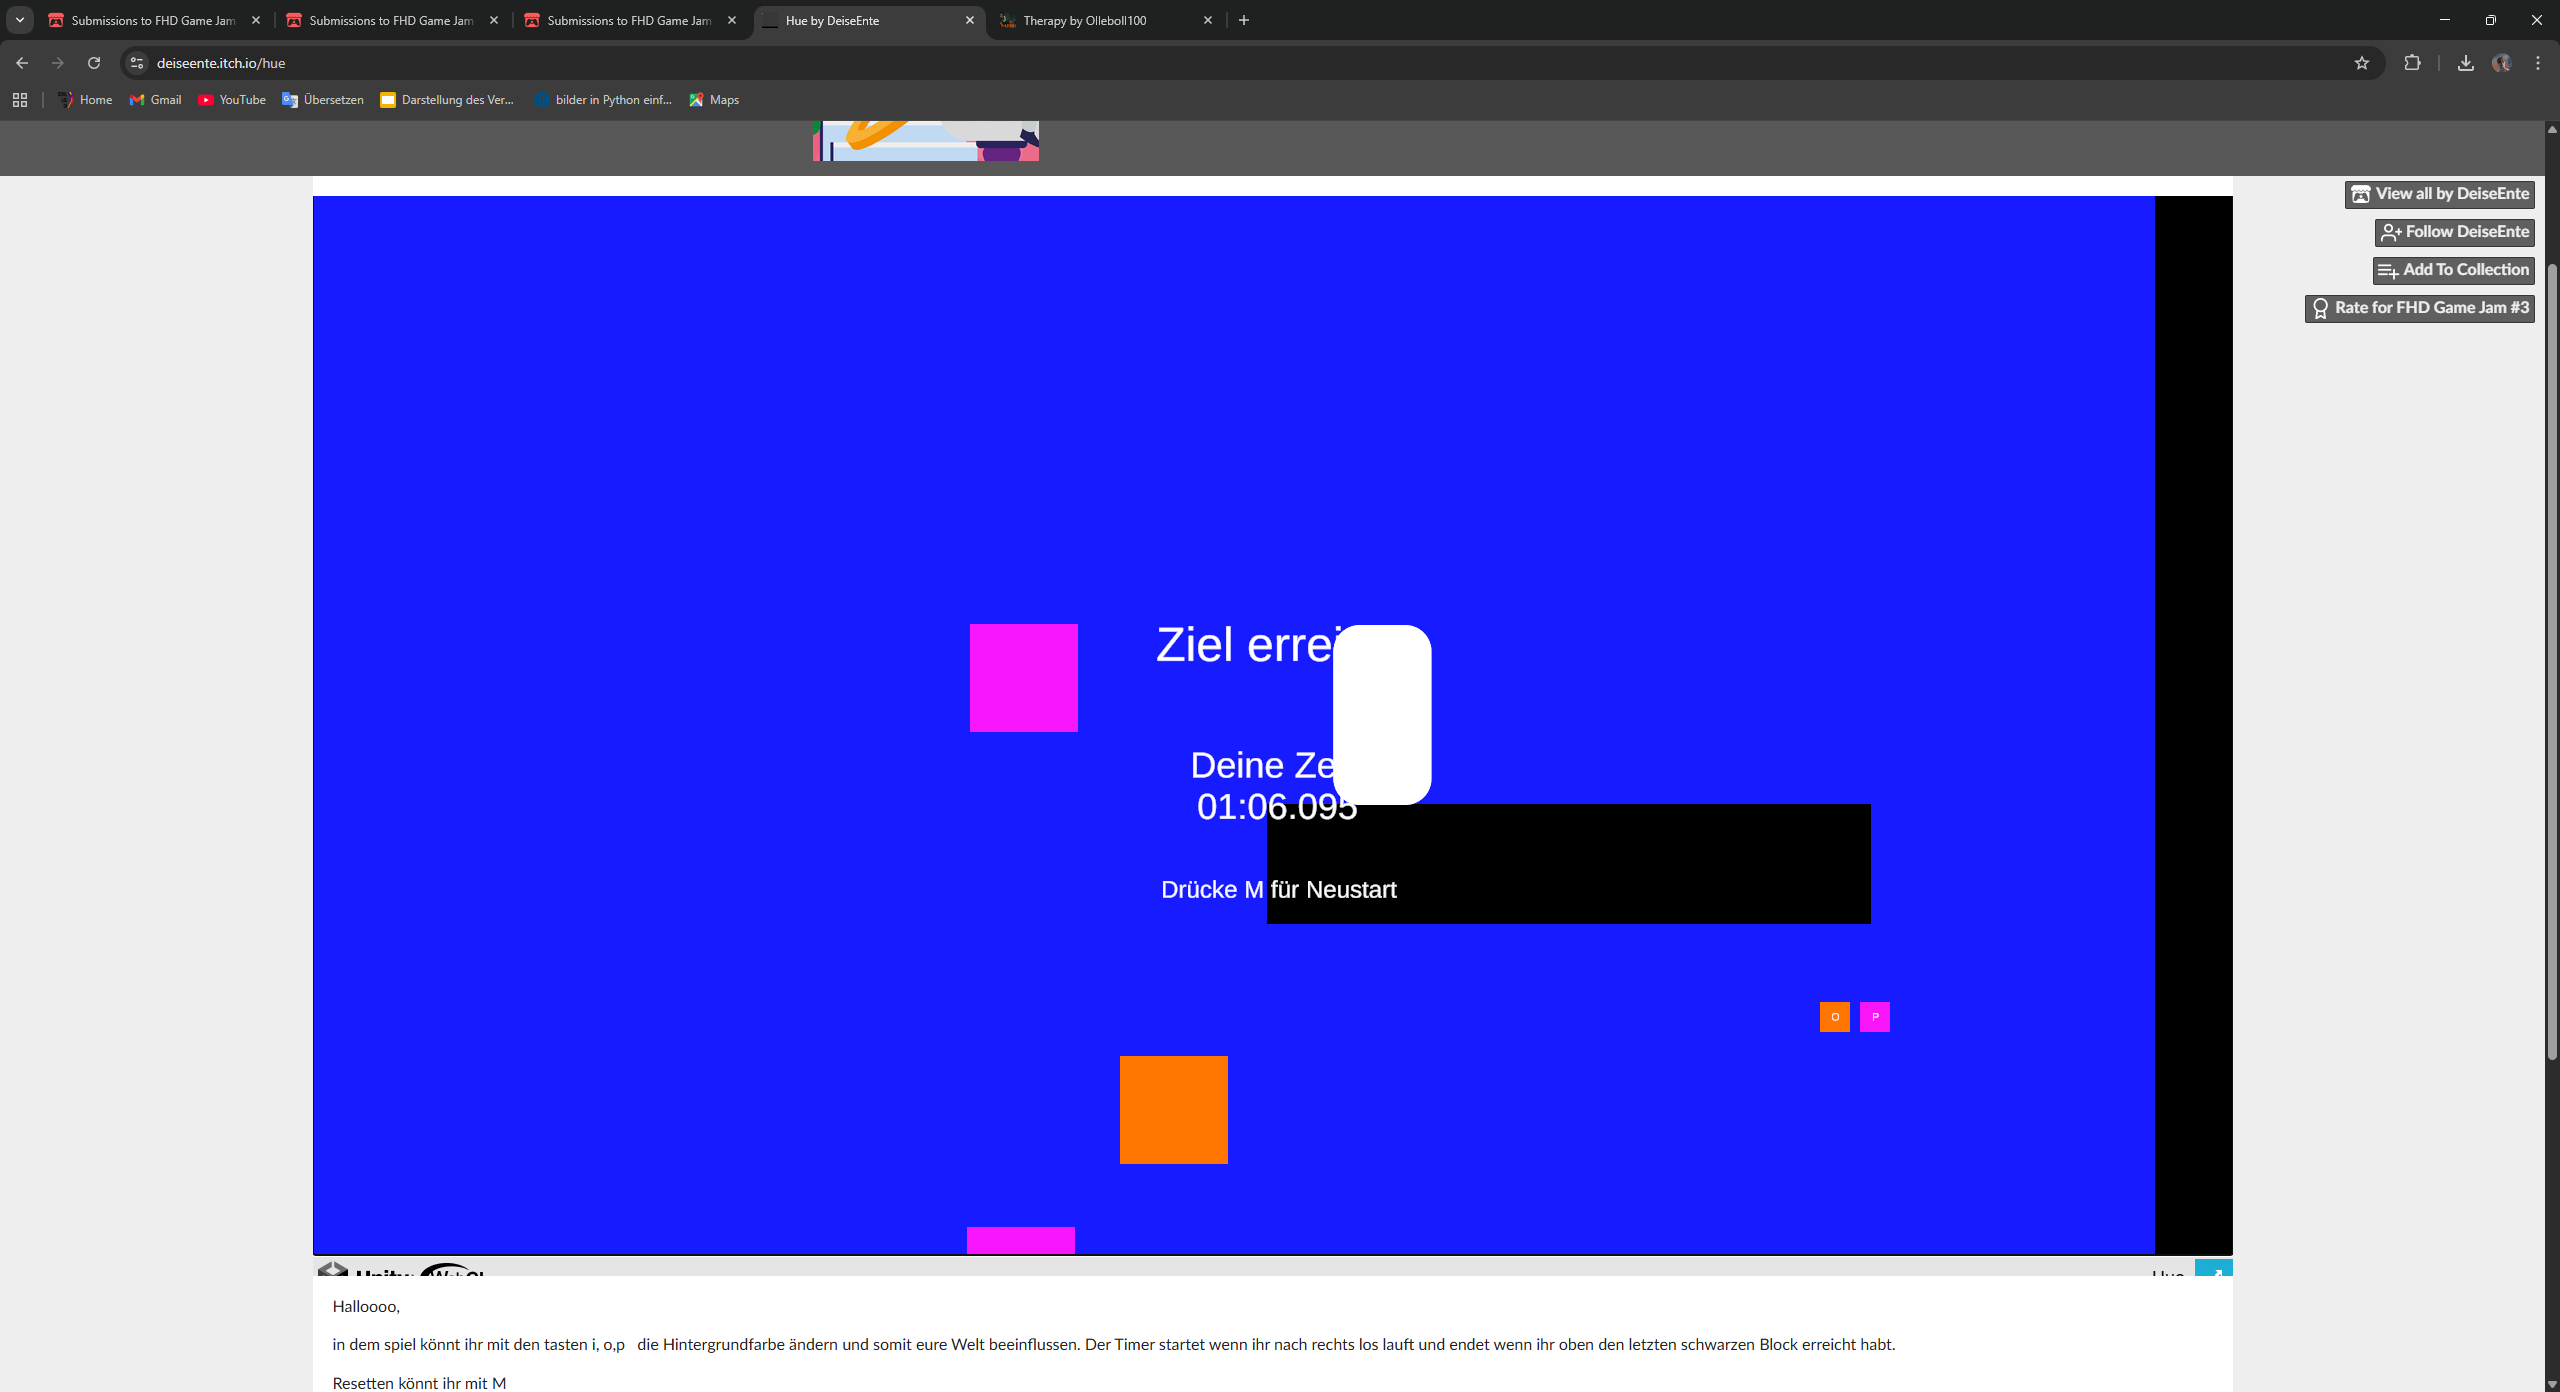Click the address bar URL field
The width and height of the screenshot is (2560, 1392).
point(1200,63)
